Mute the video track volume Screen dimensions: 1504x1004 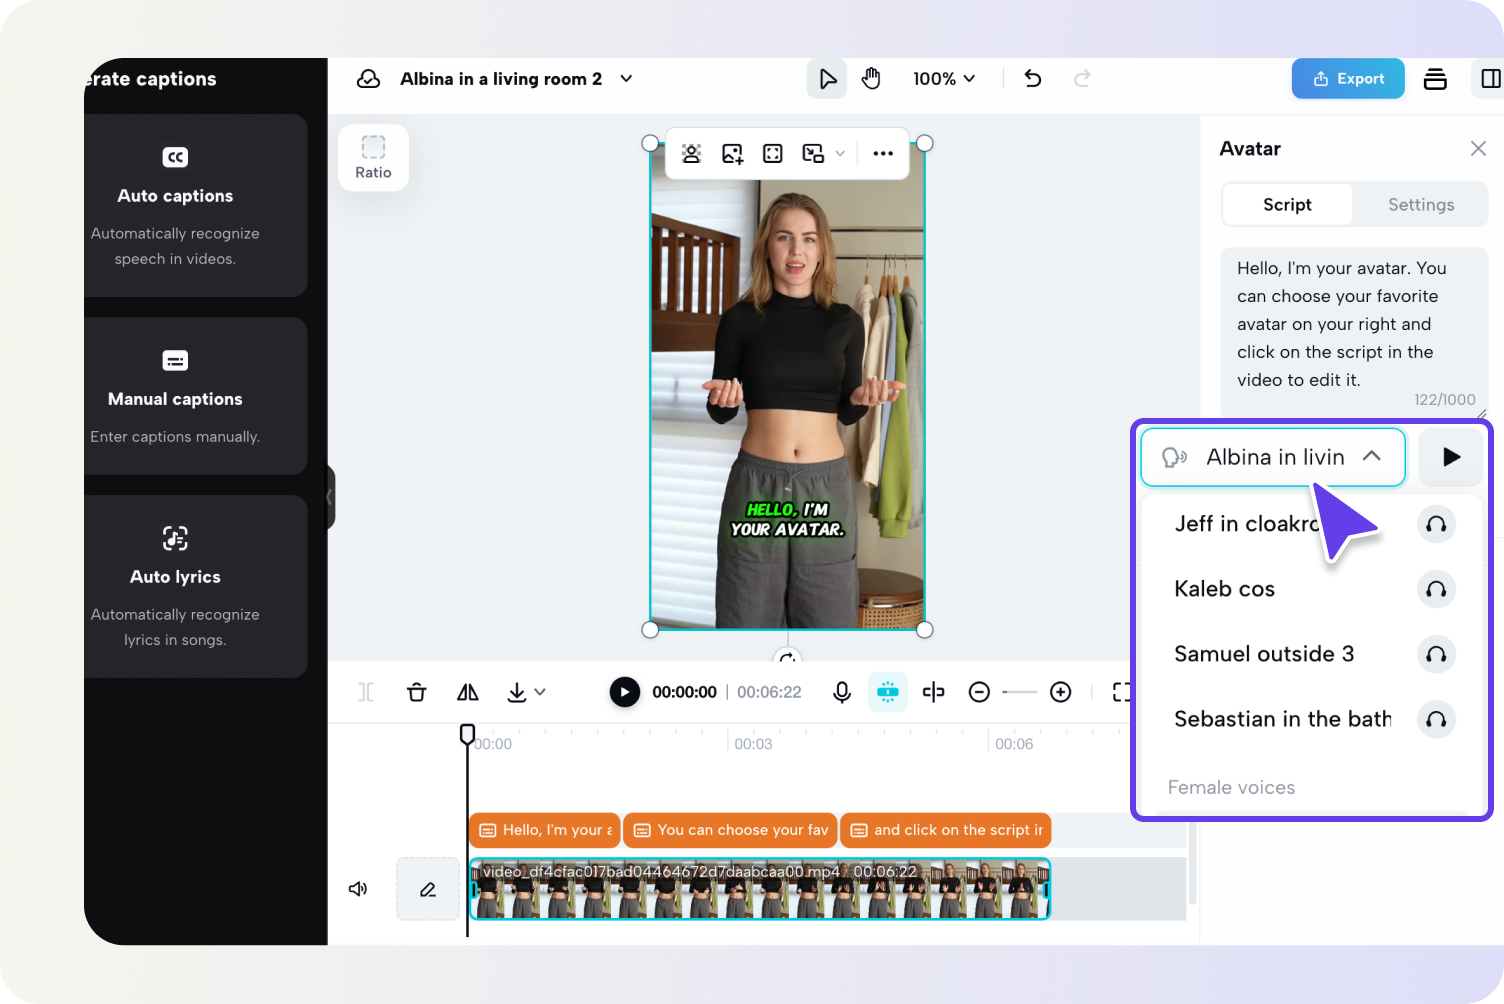pyautogui.click(x=357, y=889)
